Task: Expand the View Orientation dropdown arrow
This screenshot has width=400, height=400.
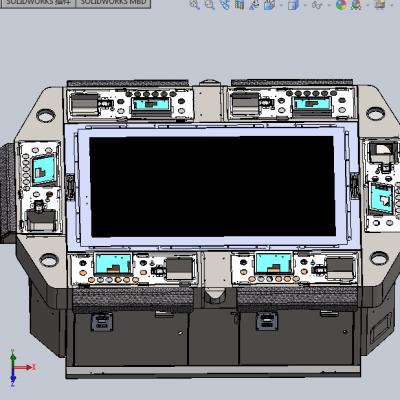Action: pos(281,5)
